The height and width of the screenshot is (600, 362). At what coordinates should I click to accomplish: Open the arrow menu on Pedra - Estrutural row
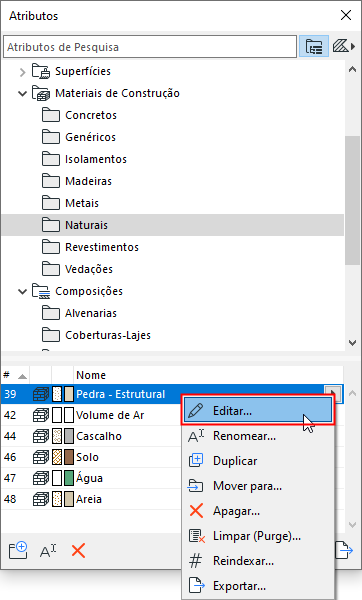(x=333, y=392)
